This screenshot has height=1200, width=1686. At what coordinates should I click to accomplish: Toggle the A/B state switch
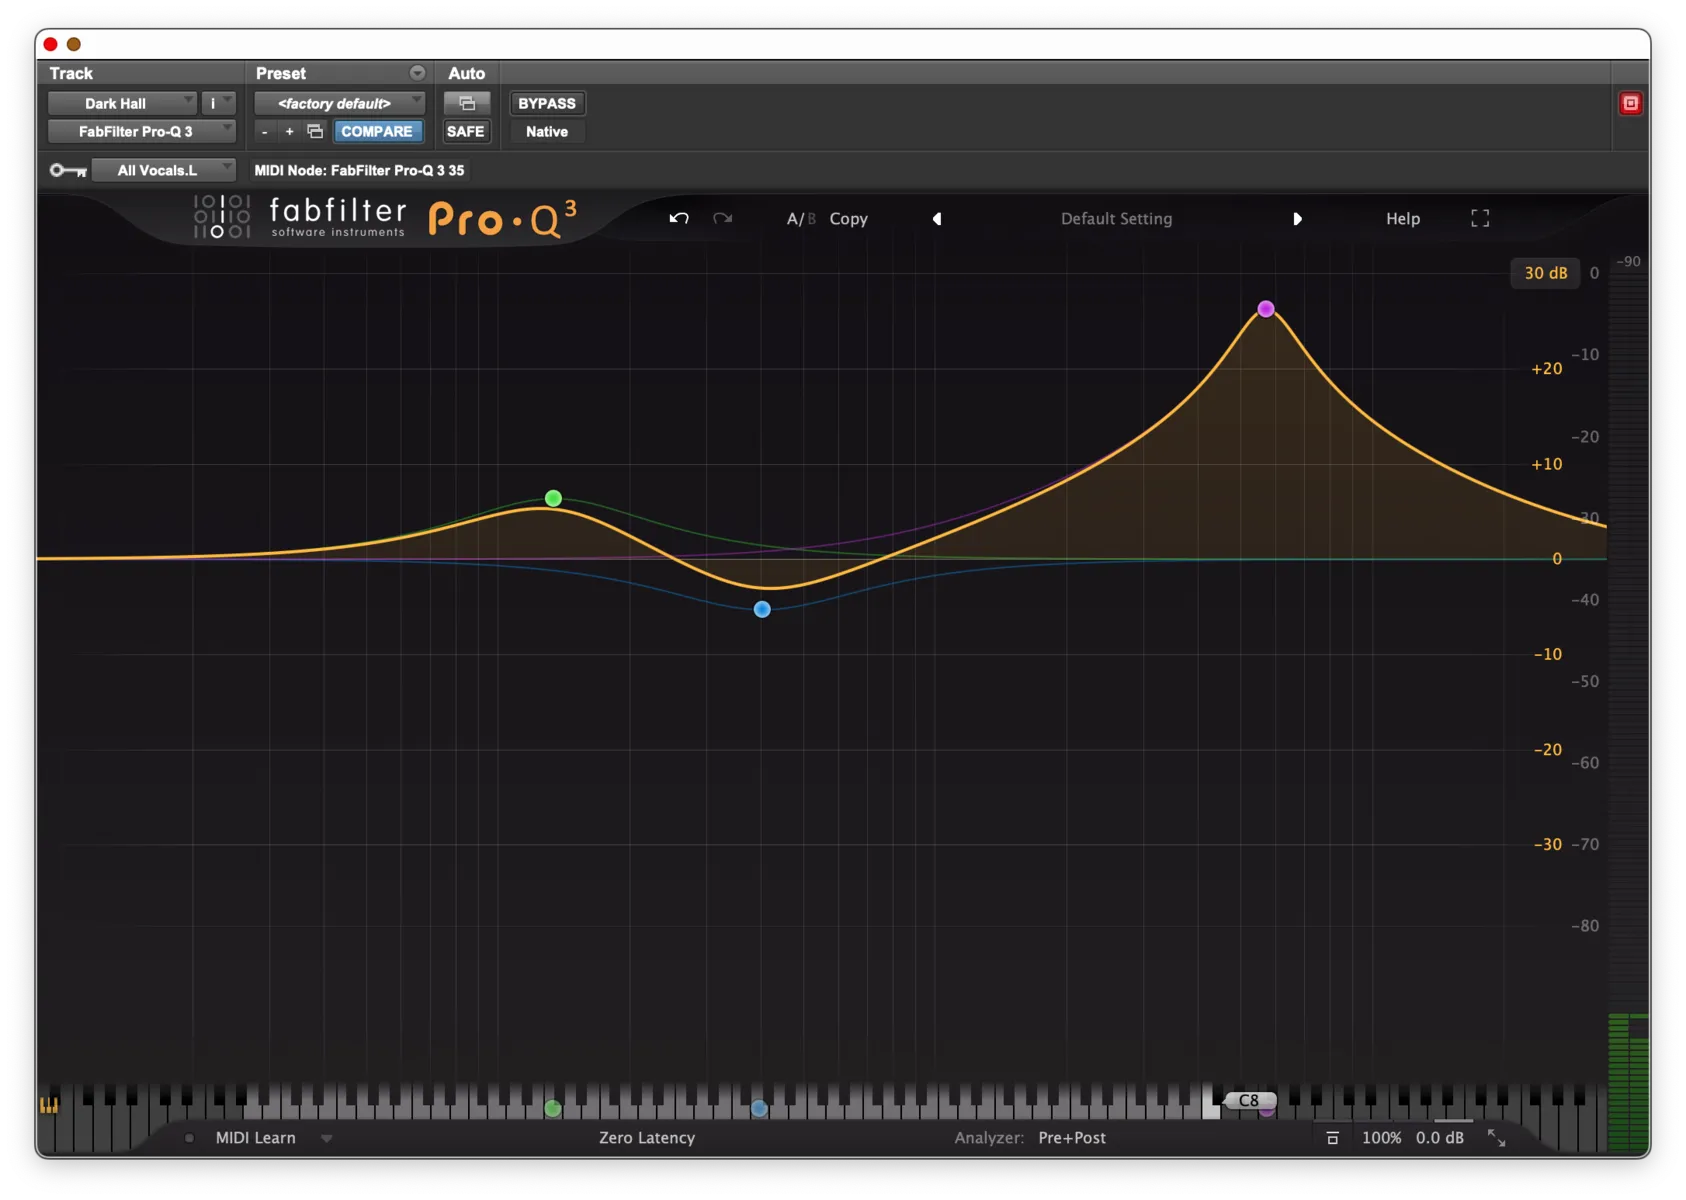[800, 218]
